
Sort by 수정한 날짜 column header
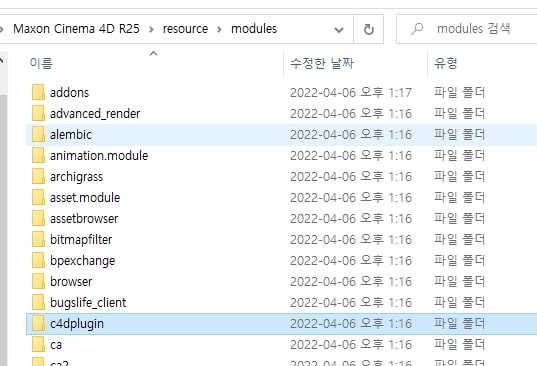coord(322,63)
